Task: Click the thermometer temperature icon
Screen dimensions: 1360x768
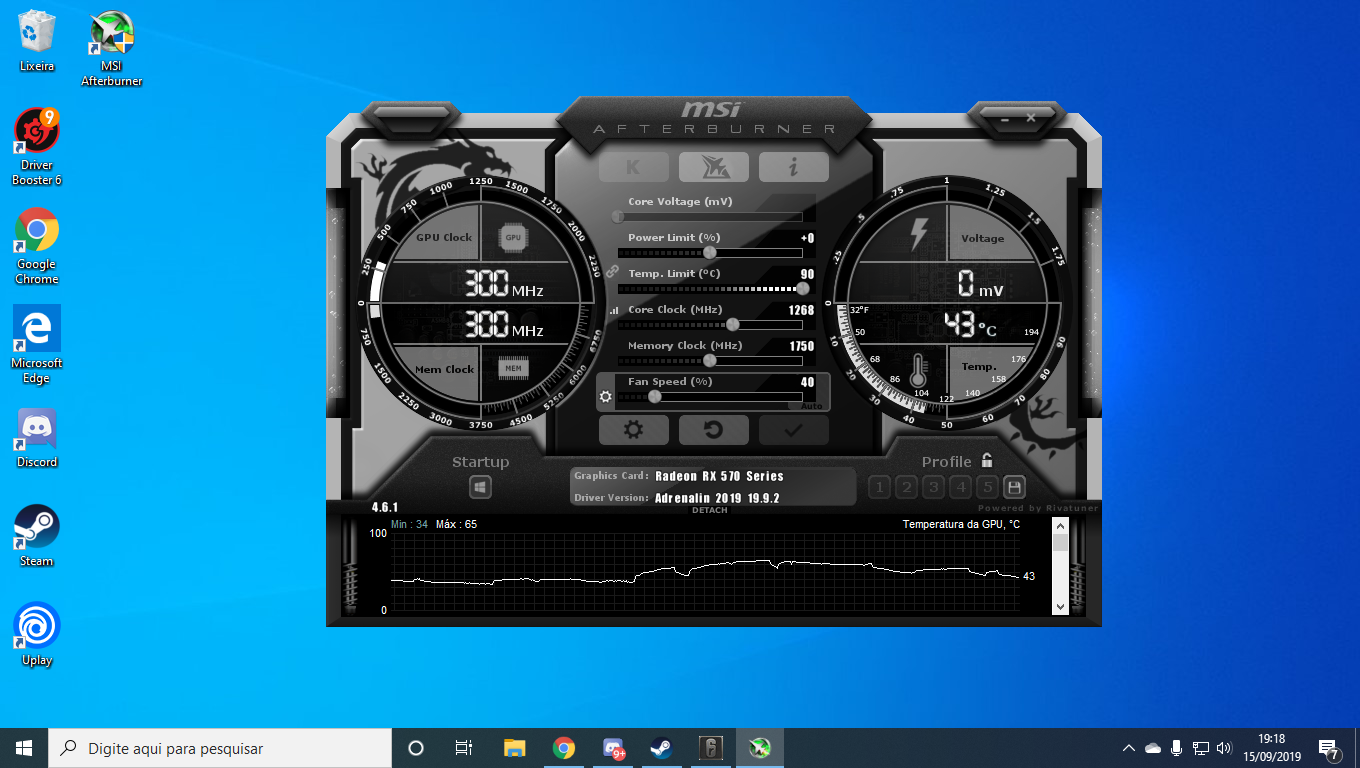Action: point(919,371)
